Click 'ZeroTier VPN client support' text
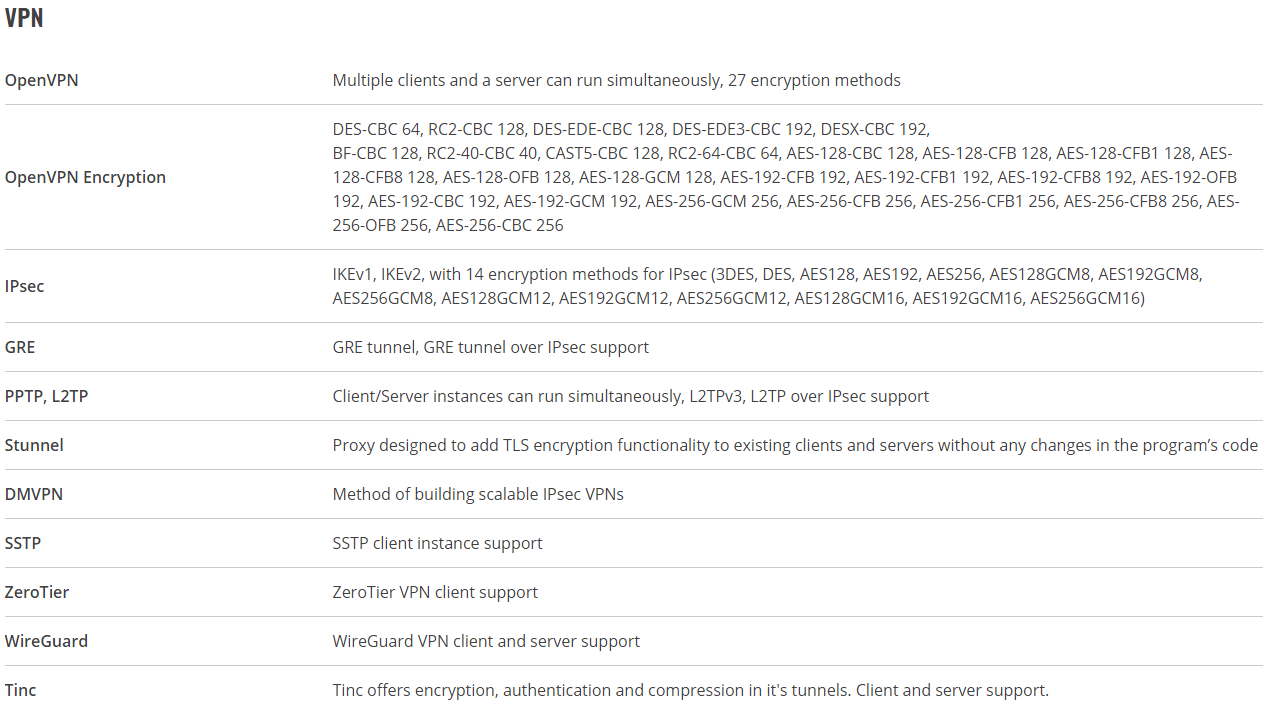1263x719 pixels. [x=435, y=592]
